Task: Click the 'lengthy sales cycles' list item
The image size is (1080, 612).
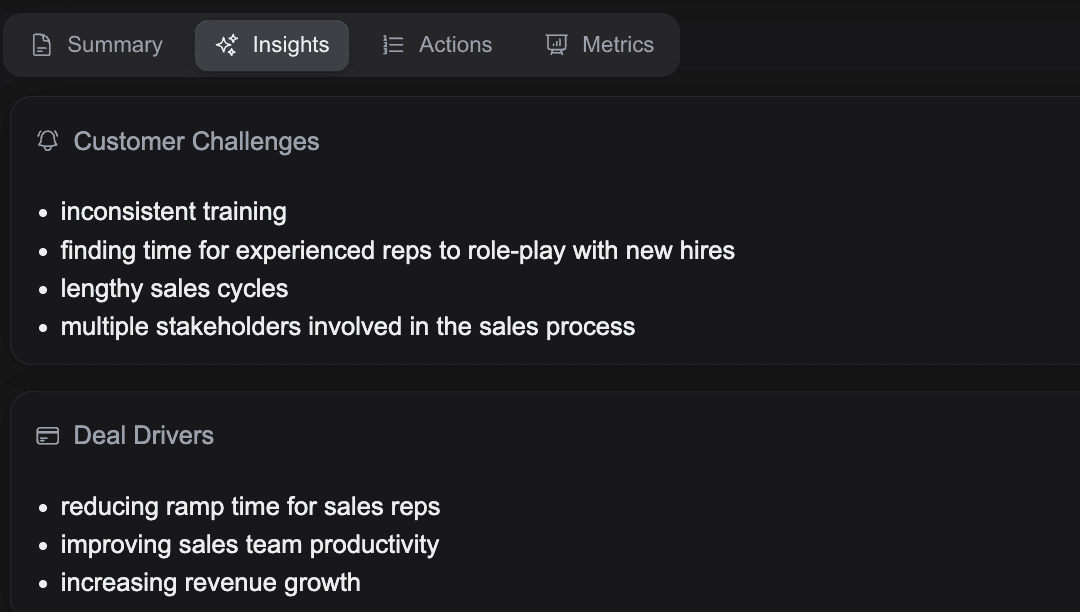Action: 174,288
